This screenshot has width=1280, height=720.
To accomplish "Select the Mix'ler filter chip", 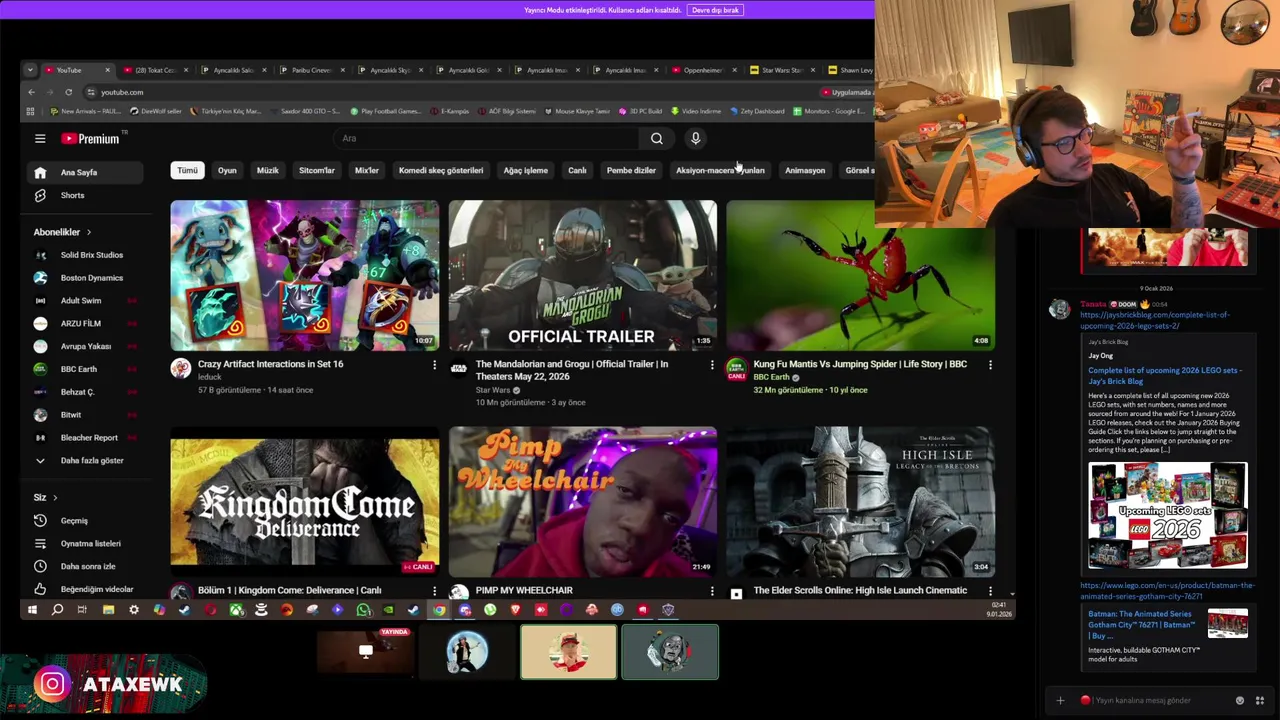I will coord(367,170).
